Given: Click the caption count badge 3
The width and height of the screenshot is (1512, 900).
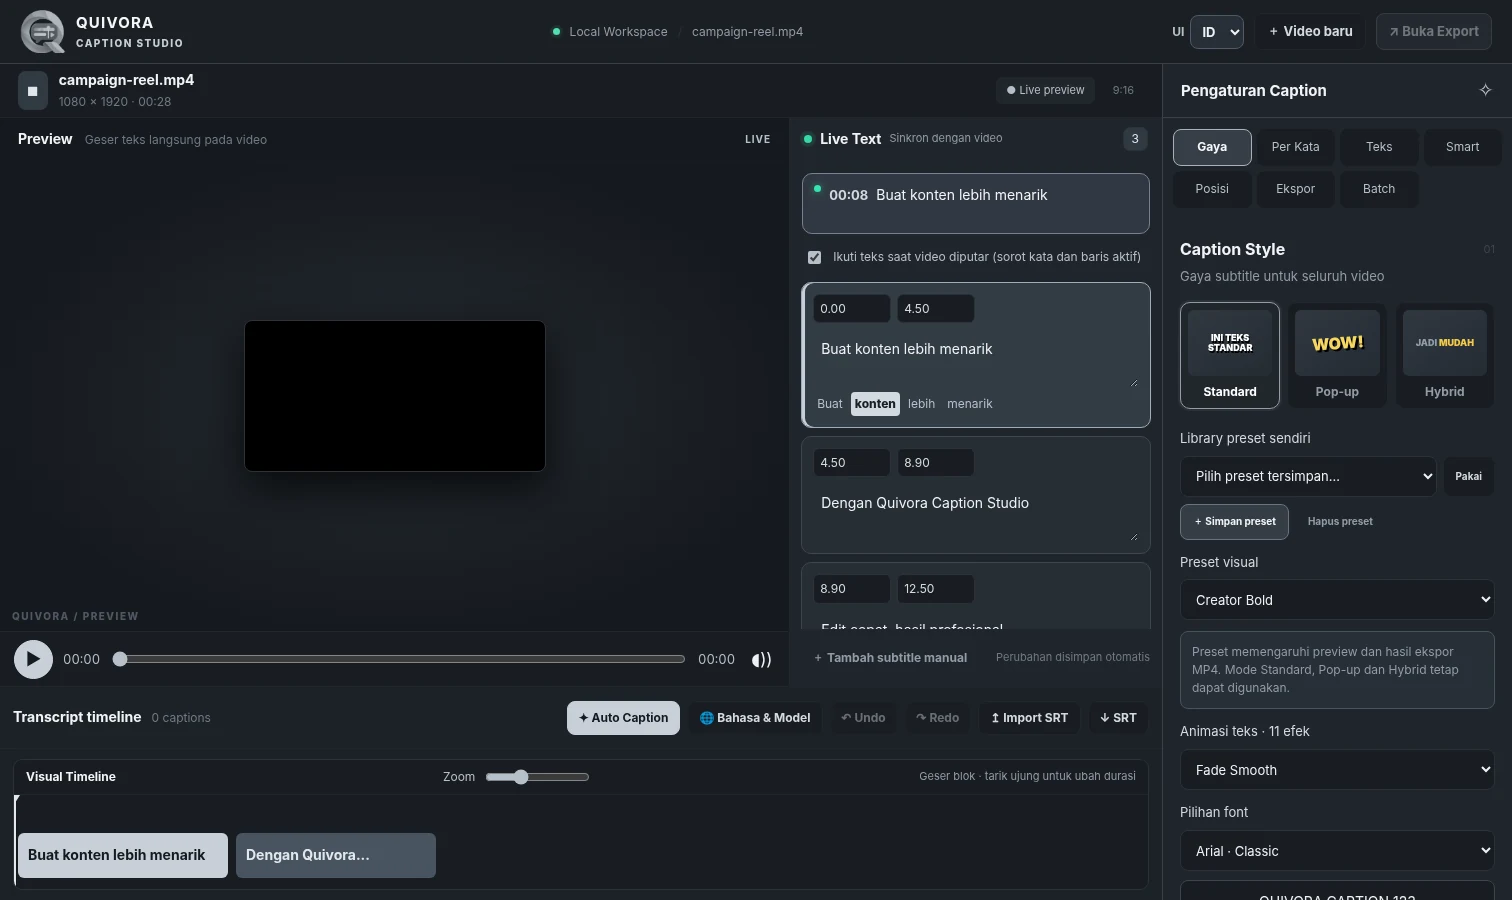Looking at the screenshot, I should click(x=1134, y=139).
